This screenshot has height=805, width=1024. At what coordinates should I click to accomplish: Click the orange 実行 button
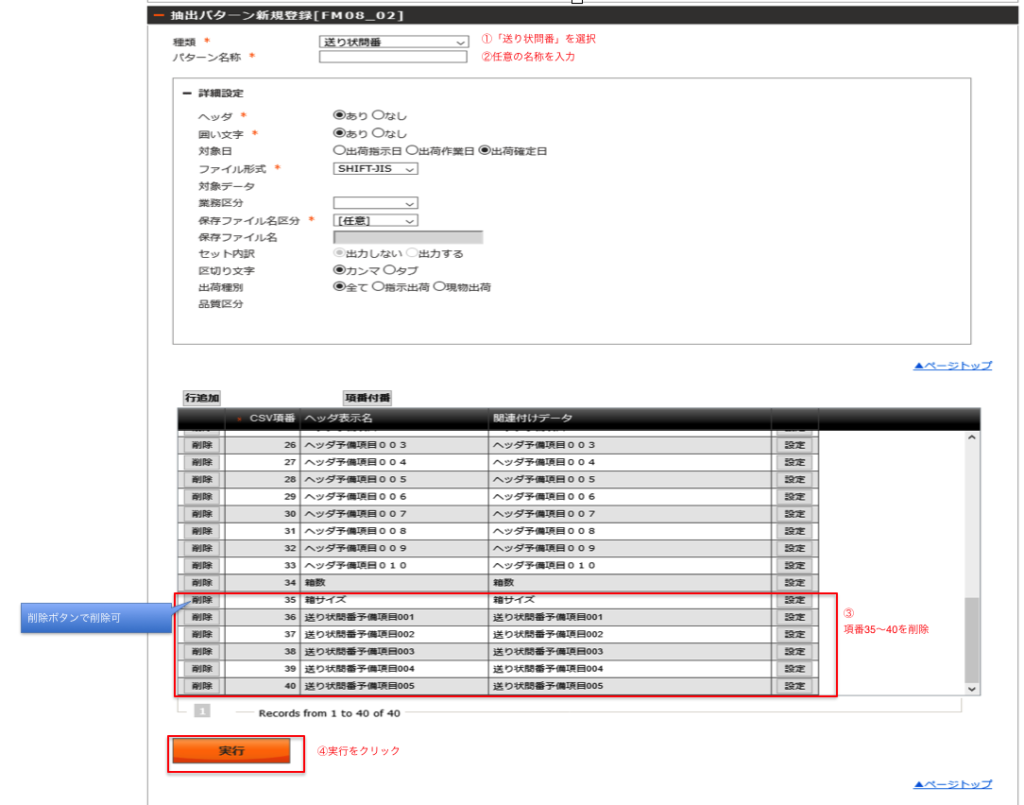pos(231,751)
